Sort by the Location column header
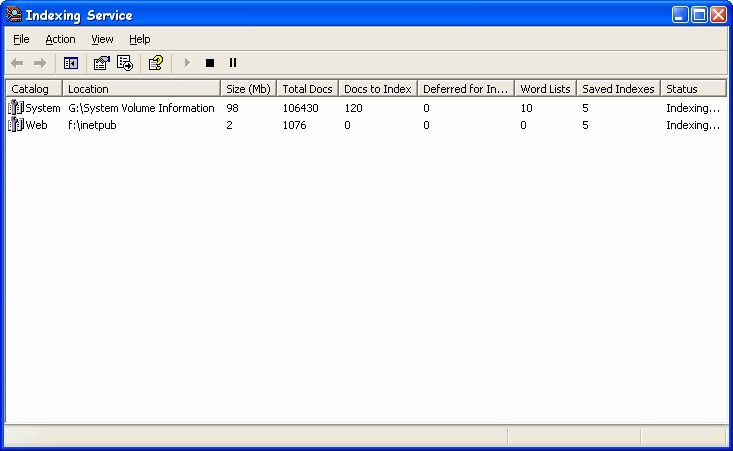This screenshot has width=733, height=451. click(141, 88)
